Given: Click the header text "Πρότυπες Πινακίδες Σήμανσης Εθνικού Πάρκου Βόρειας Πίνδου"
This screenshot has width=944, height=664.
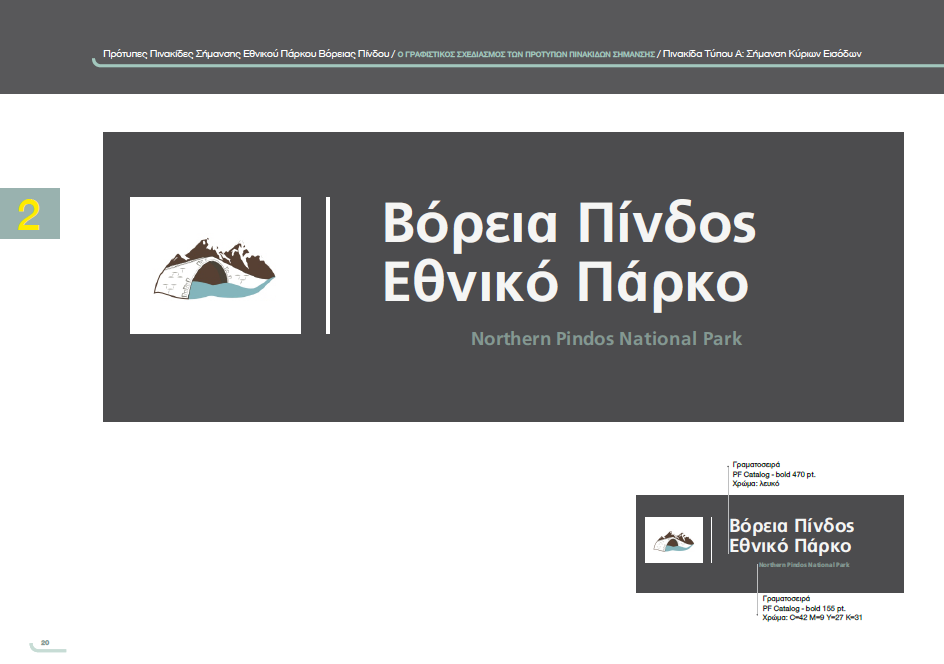Looking at the screenshot, I should (x=246, y=54).
